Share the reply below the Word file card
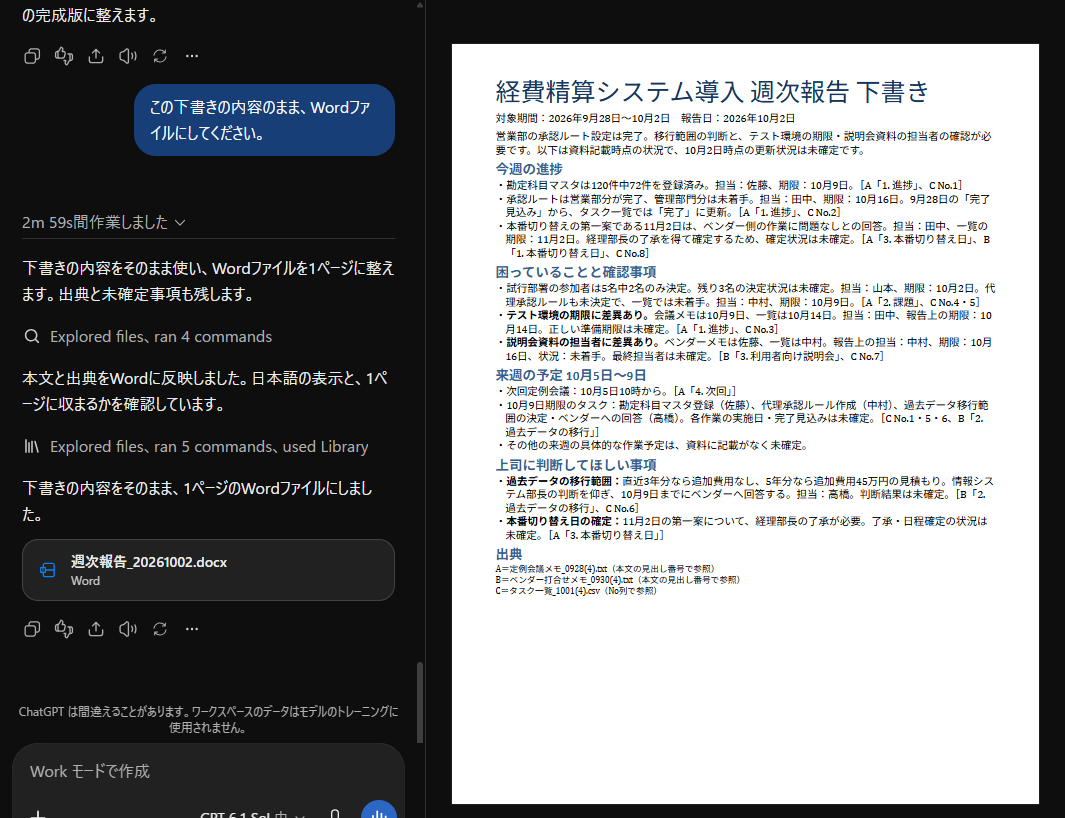Image resolution: width=1065 pixels, height=818 pixels. click(96, 629)
